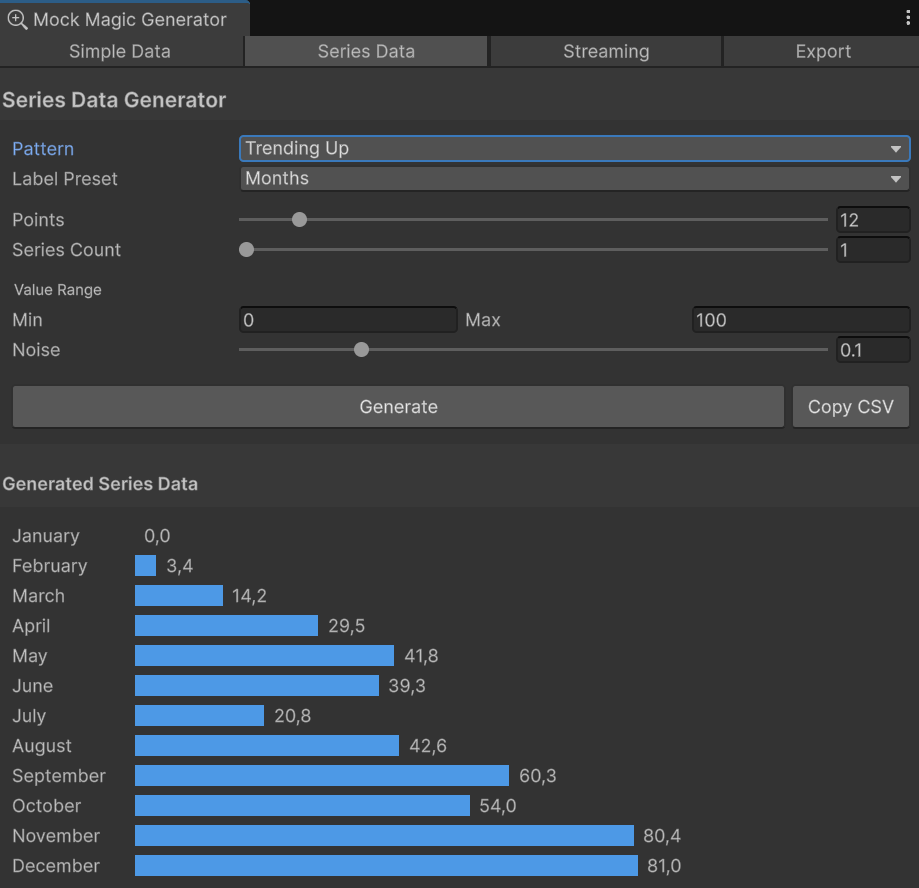Click the April bar

click(226, 625)
